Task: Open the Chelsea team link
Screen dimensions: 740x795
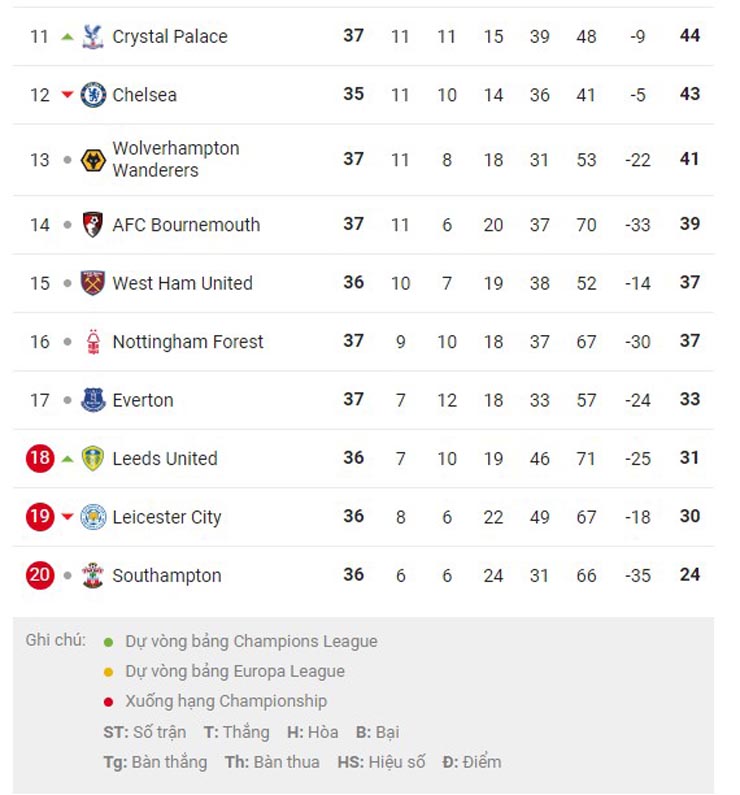Action: pyautogui.click(x=144, y=95)
